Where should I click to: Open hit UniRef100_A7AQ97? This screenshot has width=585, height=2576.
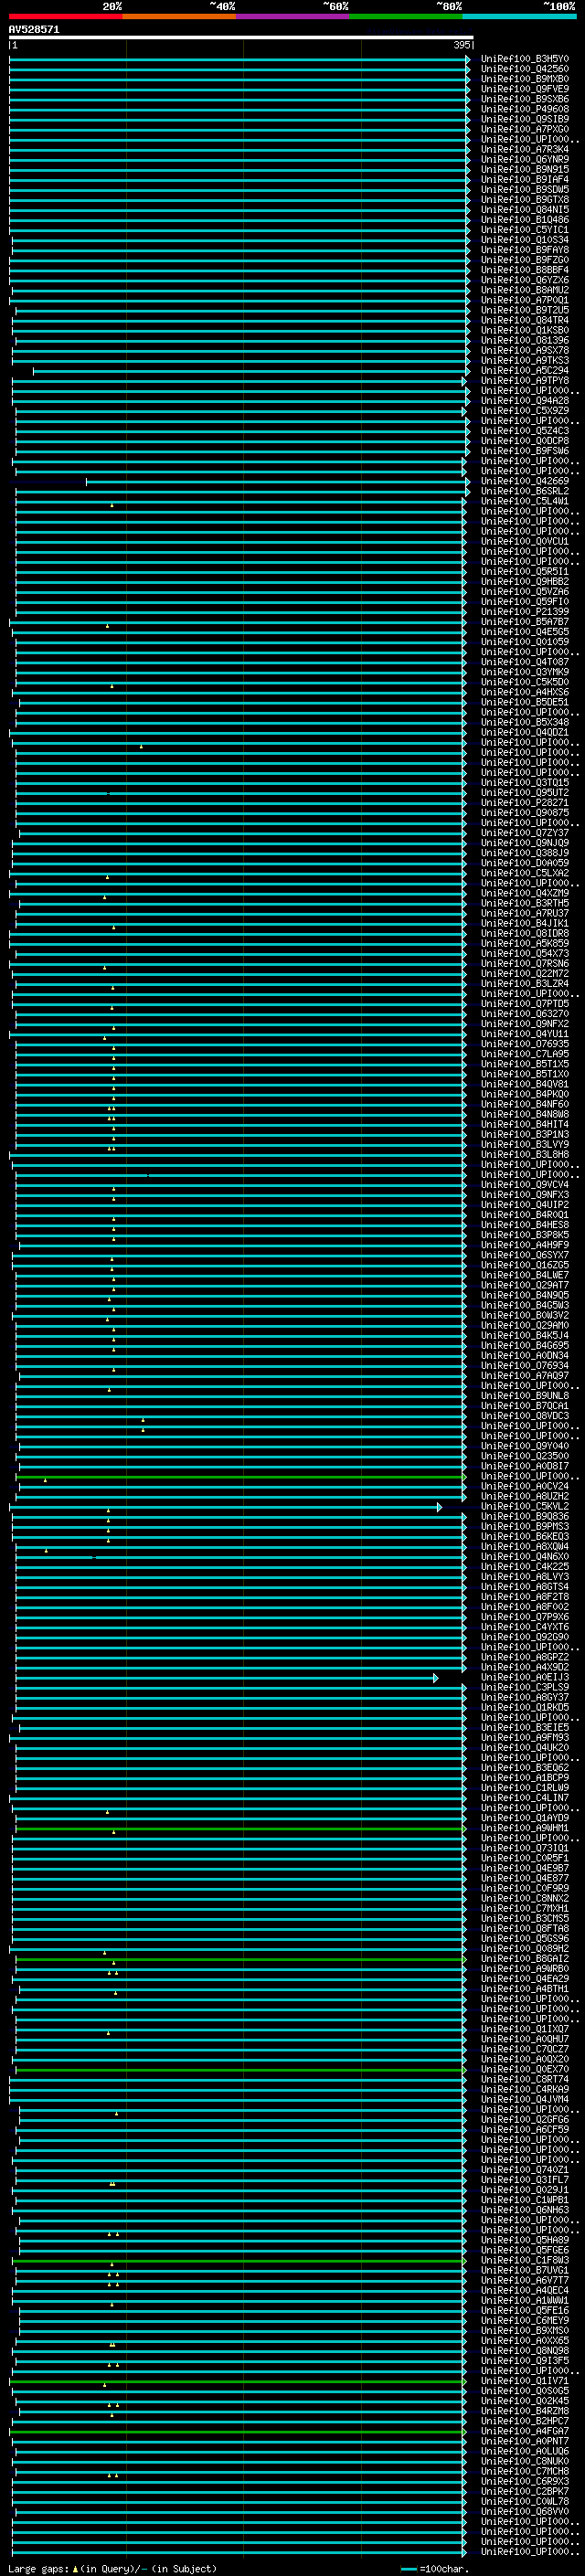point(525,1376)
